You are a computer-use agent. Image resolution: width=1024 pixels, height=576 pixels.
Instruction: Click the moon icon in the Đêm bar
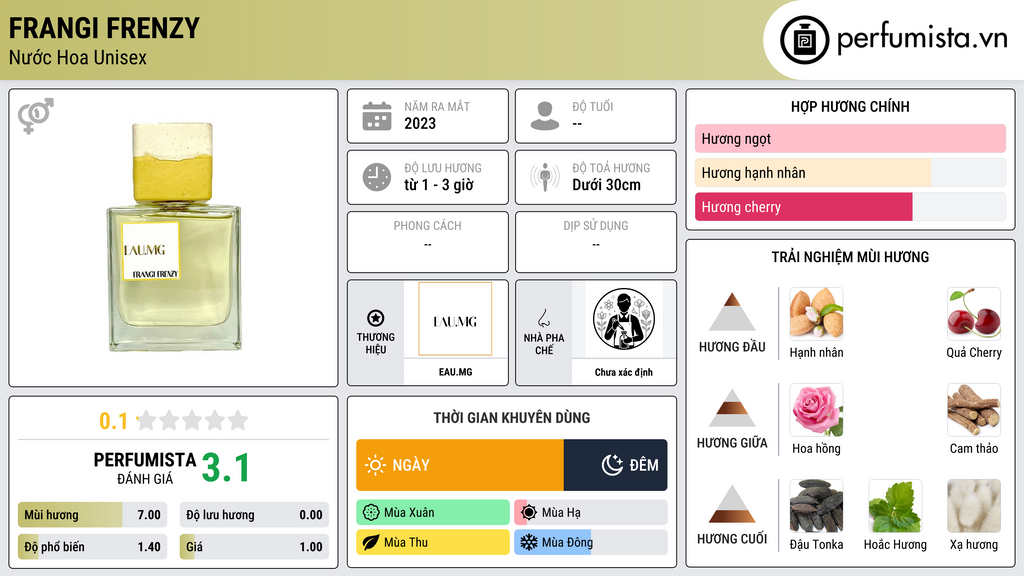[x=612, y=465]
